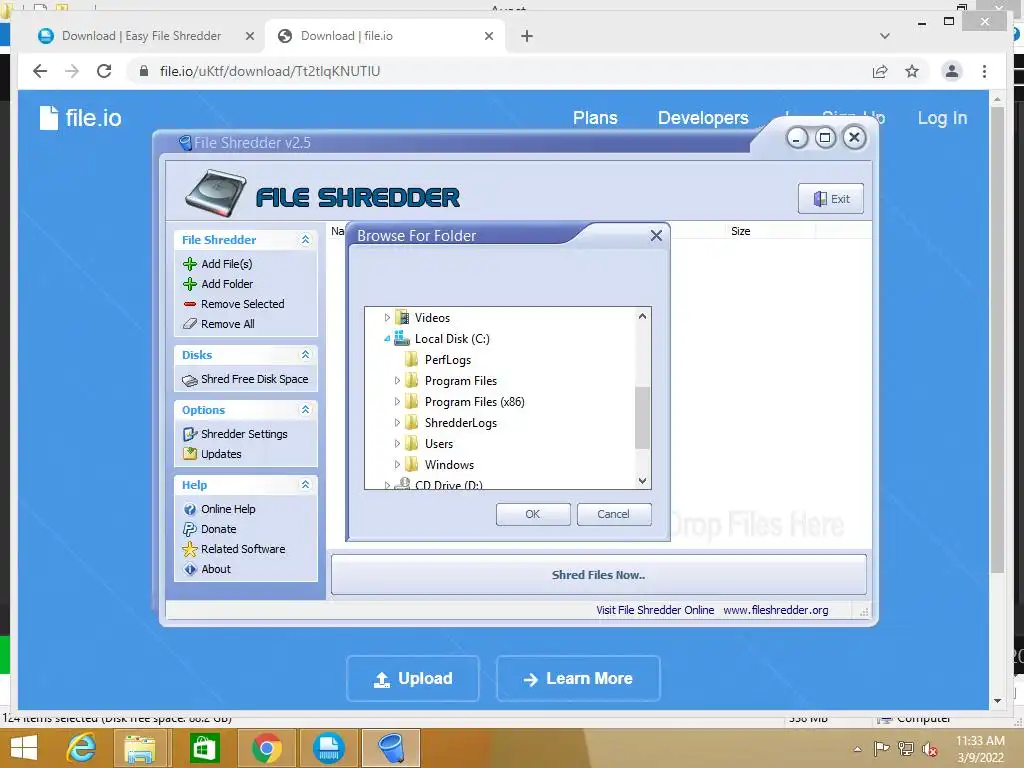Screen dimensions: 1024x768
Task: Click the Add Folder green plus icon
Action: click(x=189, y=284)
